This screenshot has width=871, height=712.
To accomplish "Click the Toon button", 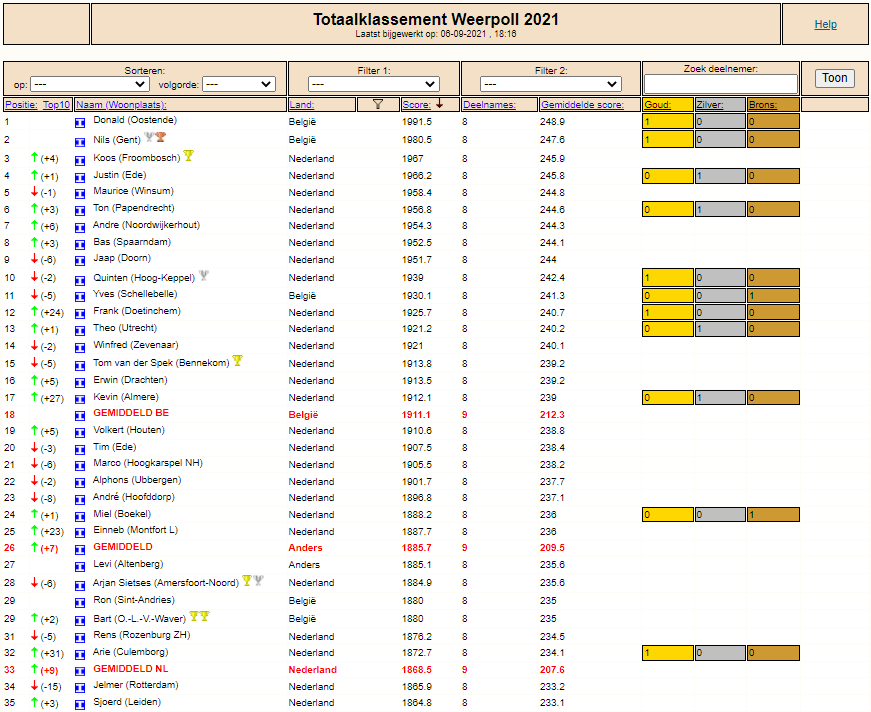I will 834,78.
